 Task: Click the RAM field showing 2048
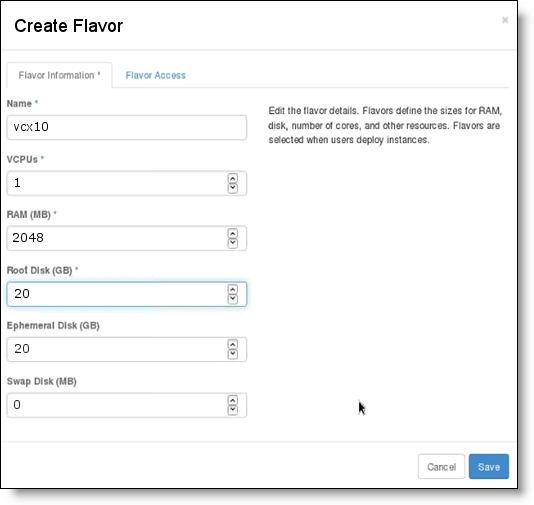(127, 238)
